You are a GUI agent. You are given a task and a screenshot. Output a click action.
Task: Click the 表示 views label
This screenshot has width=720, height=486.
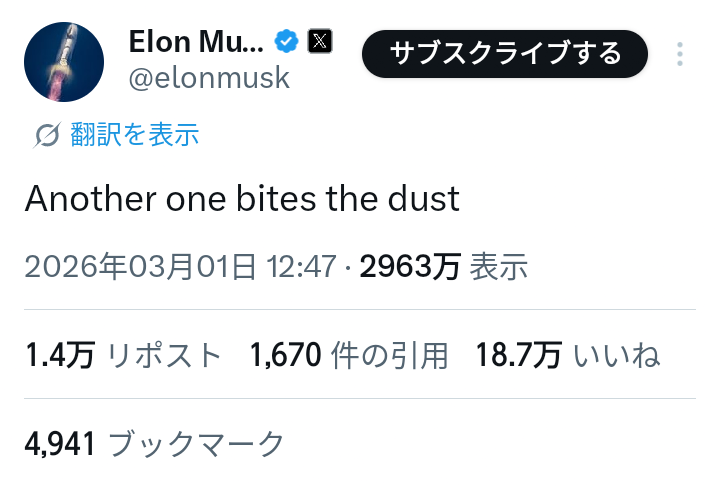click(x=498, y=266)
